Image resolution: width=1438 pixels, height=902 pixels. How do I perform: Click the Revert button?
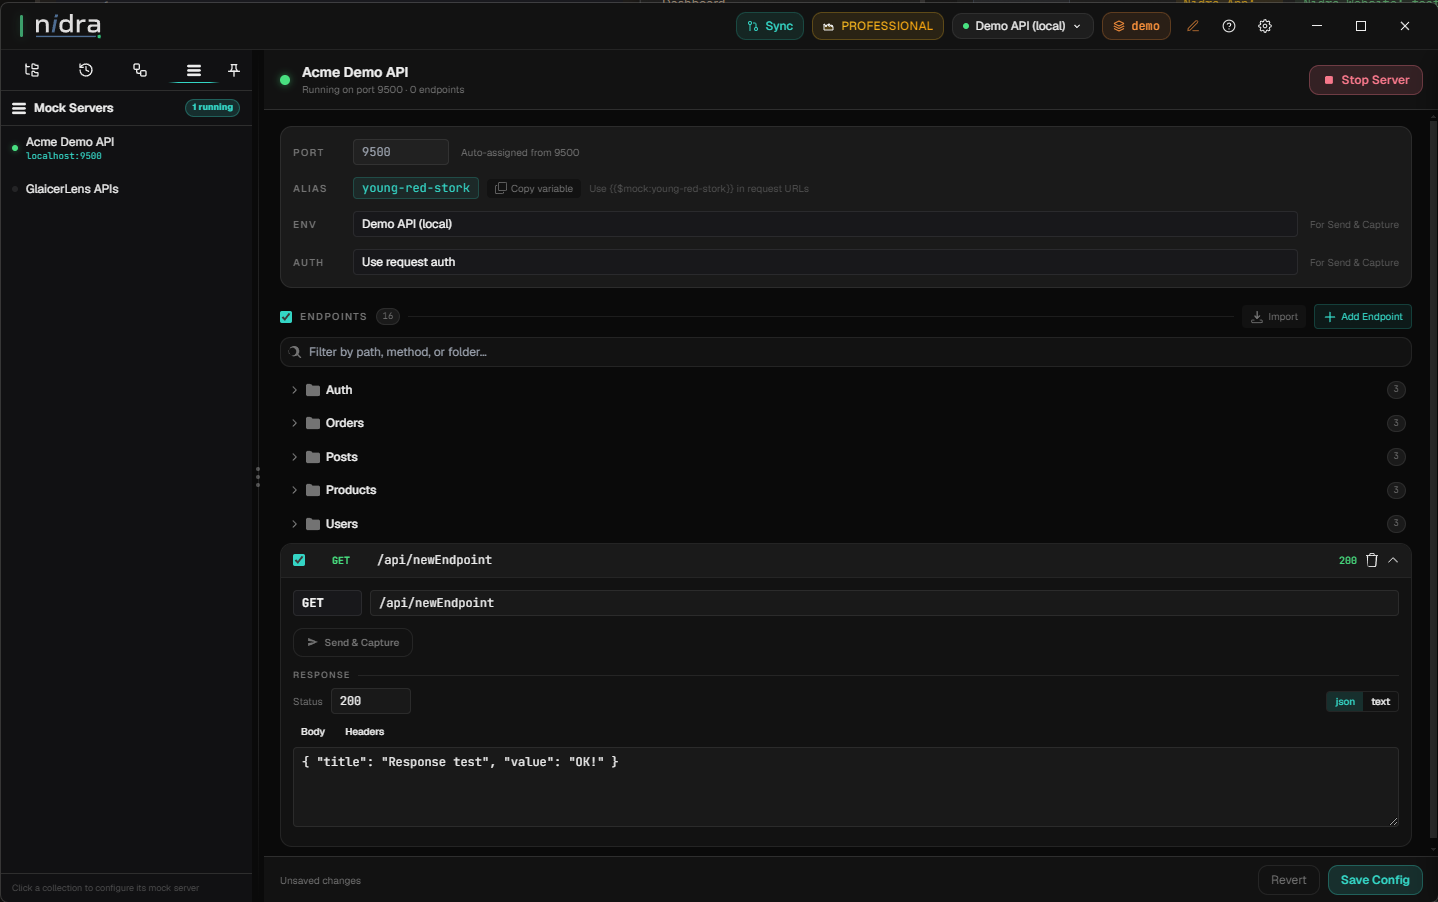[1288, 880]
